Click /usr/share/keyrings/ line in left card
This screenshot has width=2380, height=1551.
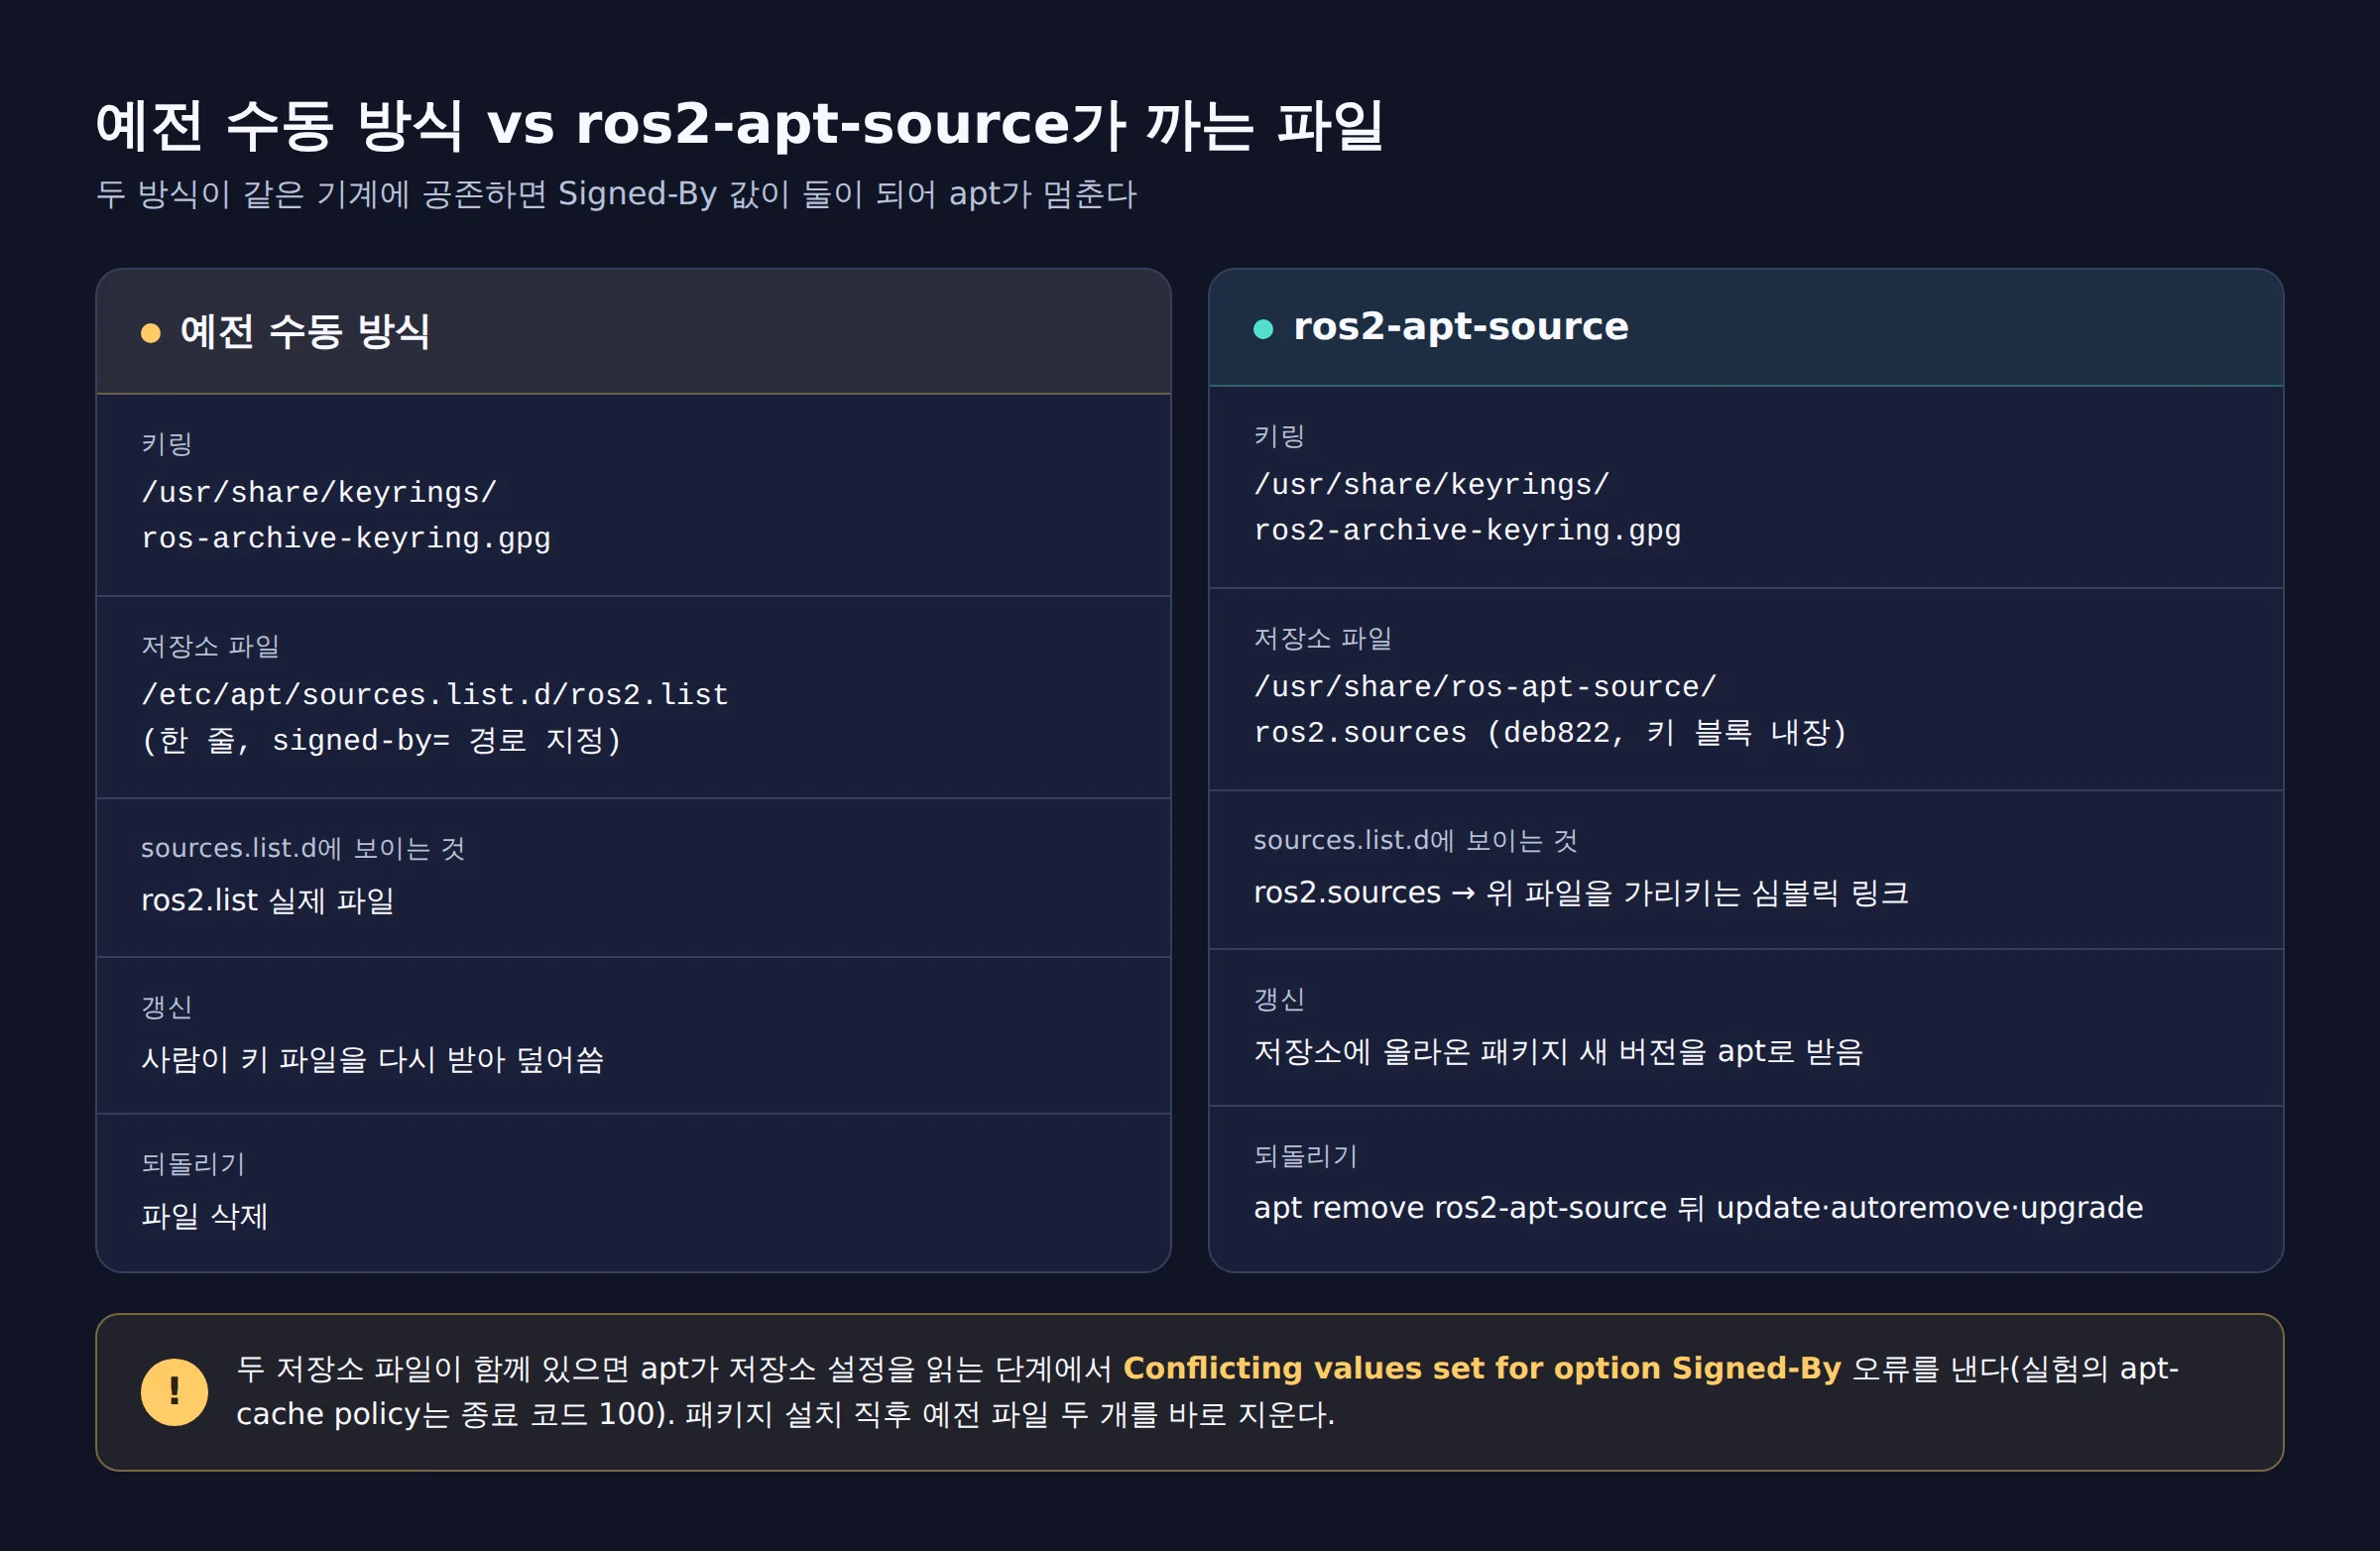(x=319, y=492)
